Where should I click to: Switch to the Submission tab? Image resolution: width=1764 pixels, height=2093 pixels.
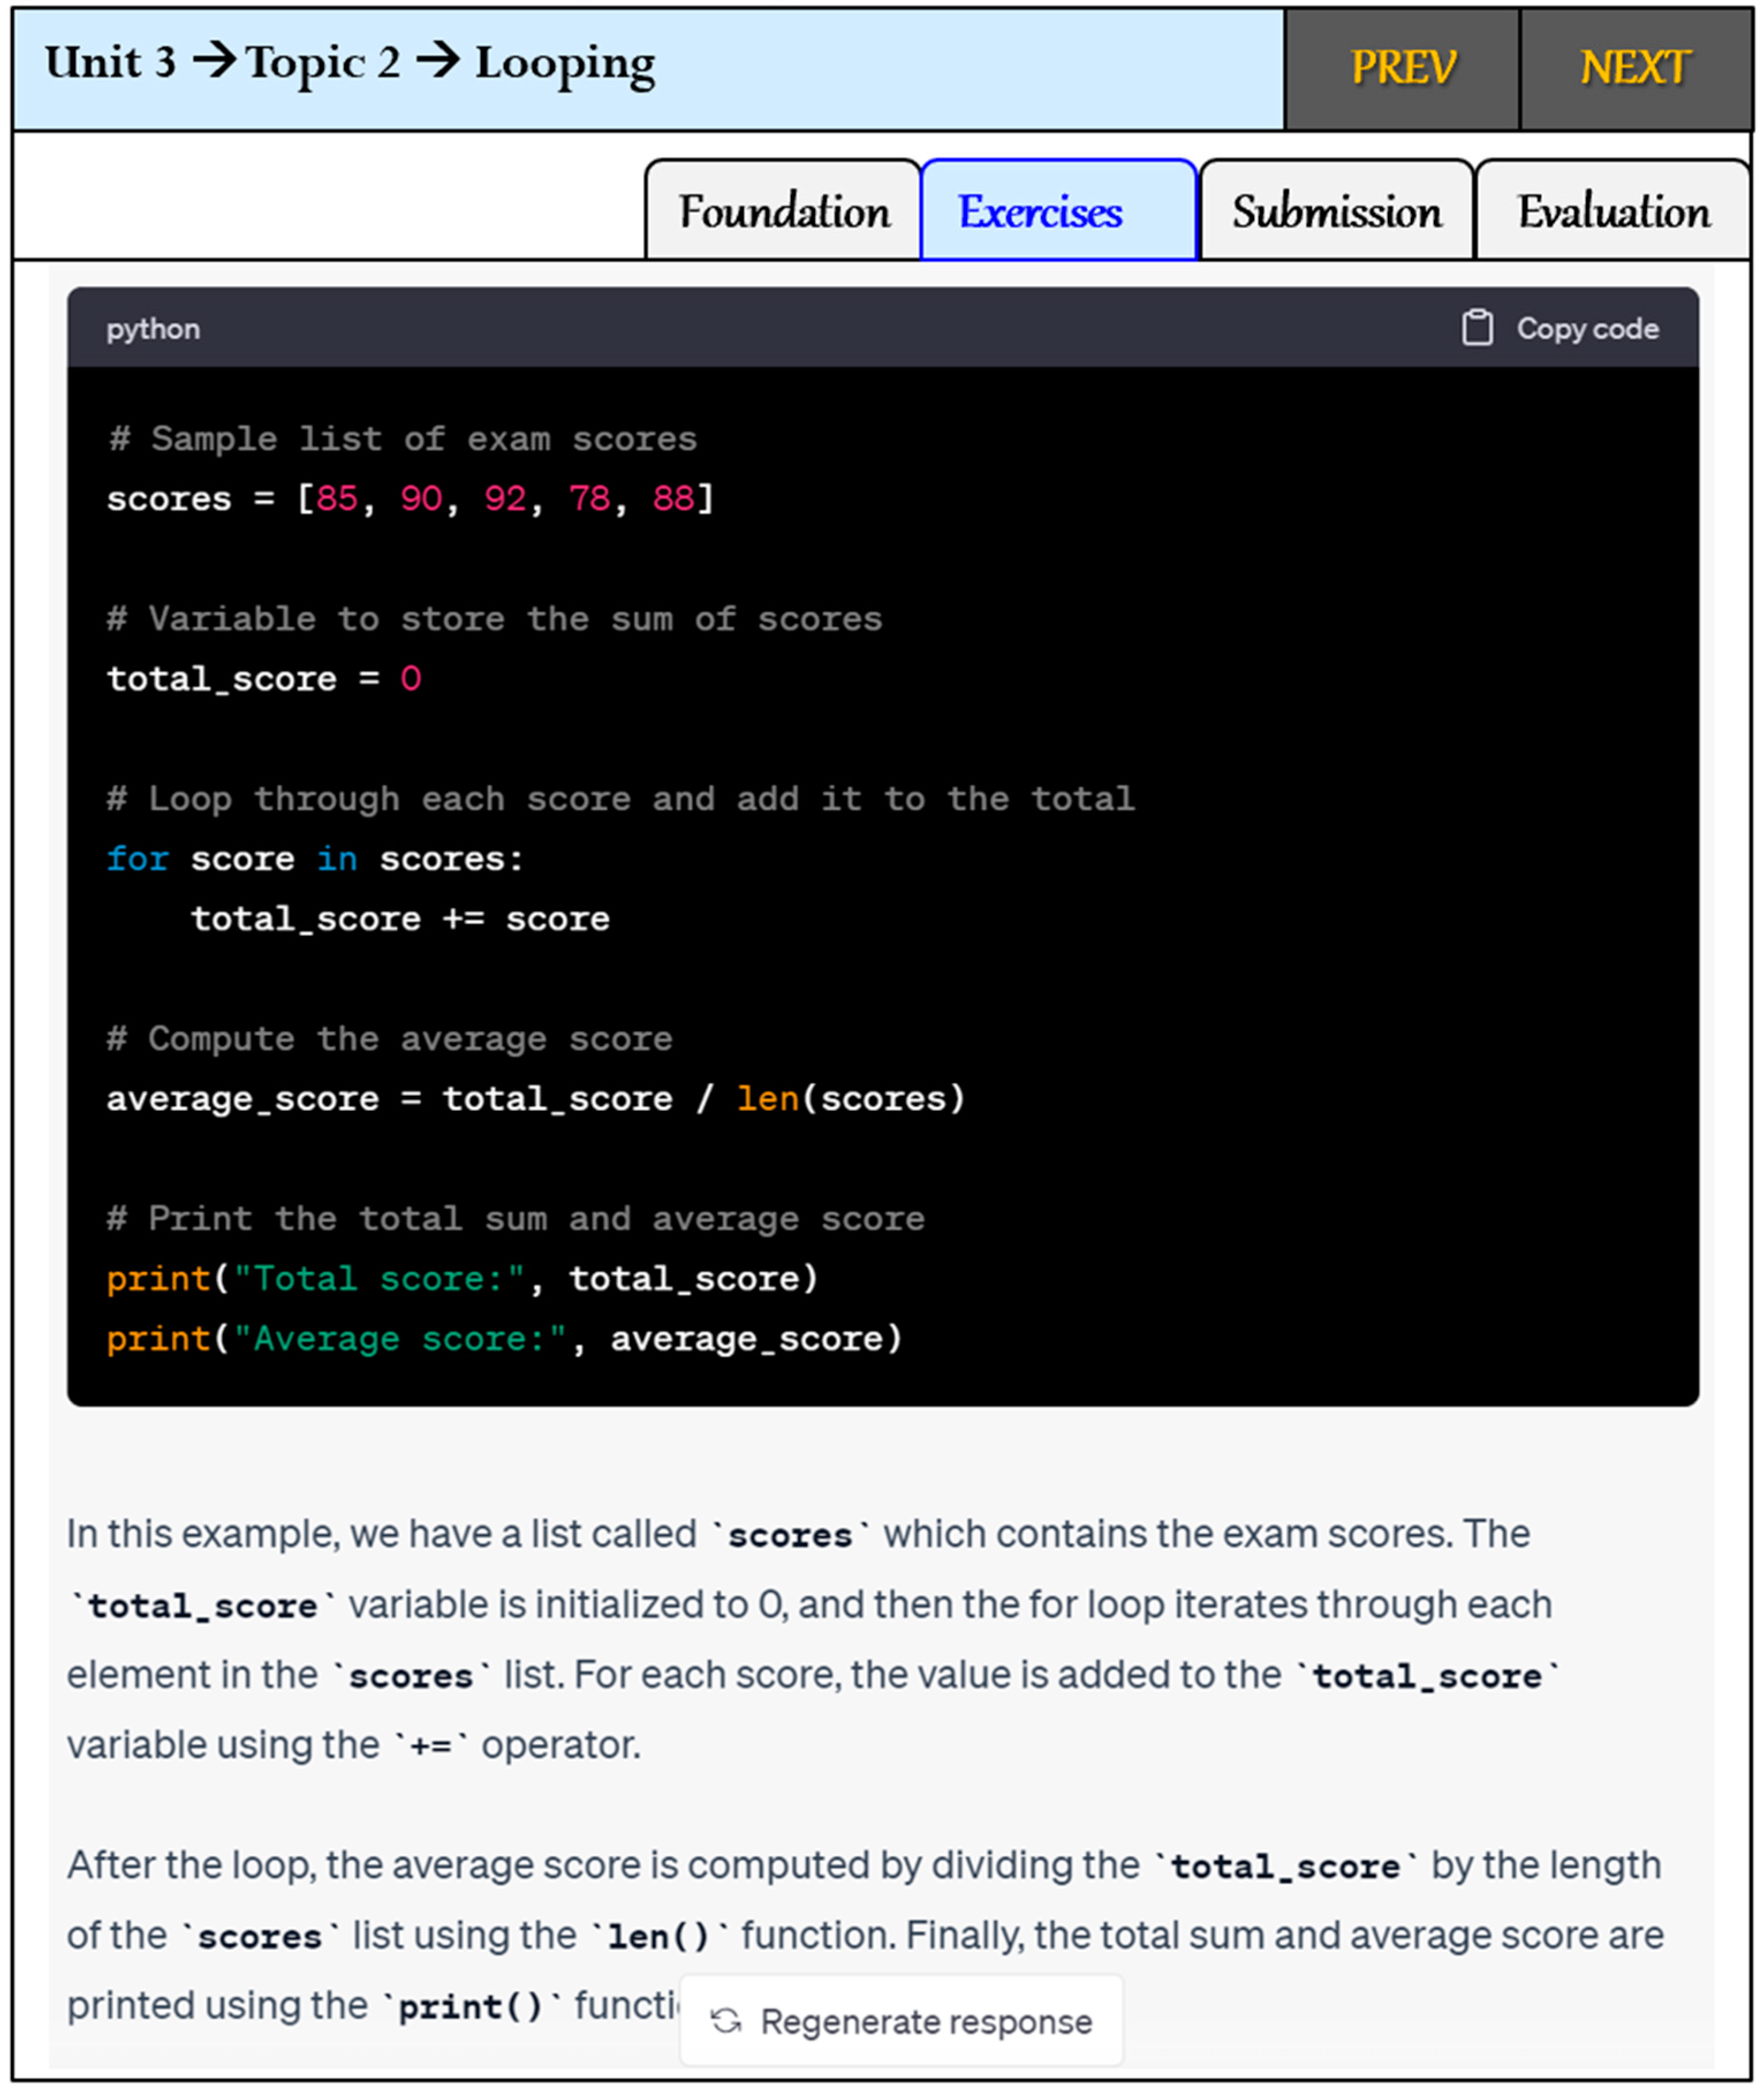1336,212
